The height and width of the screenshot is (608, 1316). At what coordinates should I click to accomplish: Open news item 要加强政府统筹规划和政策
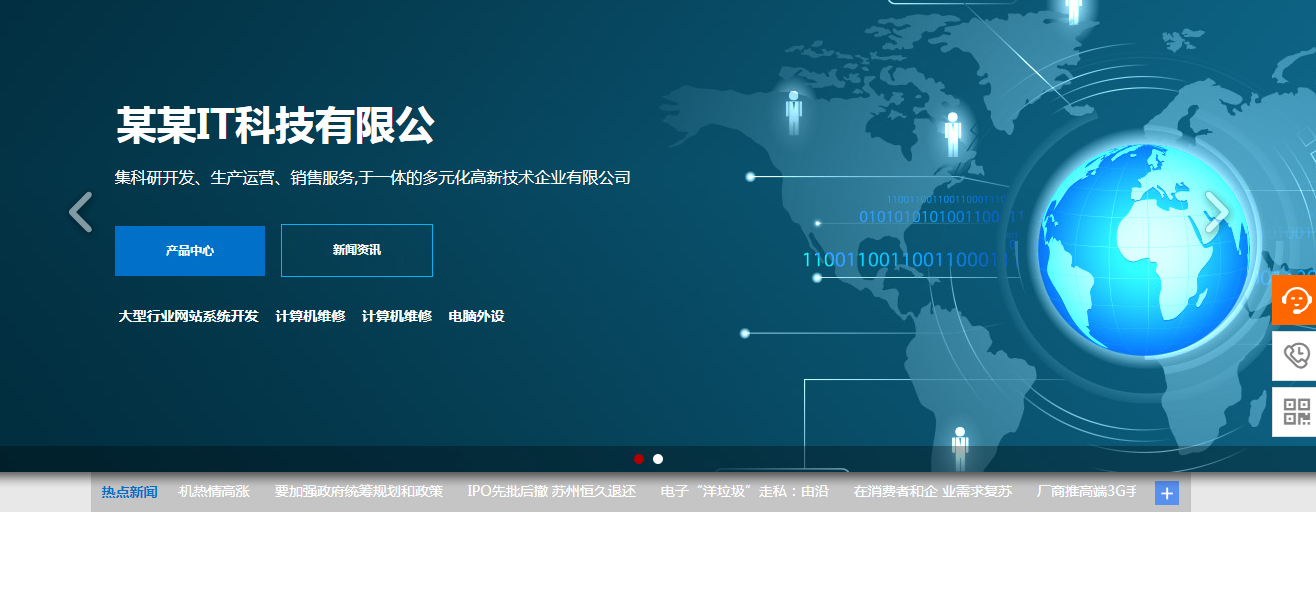point(359,492)
